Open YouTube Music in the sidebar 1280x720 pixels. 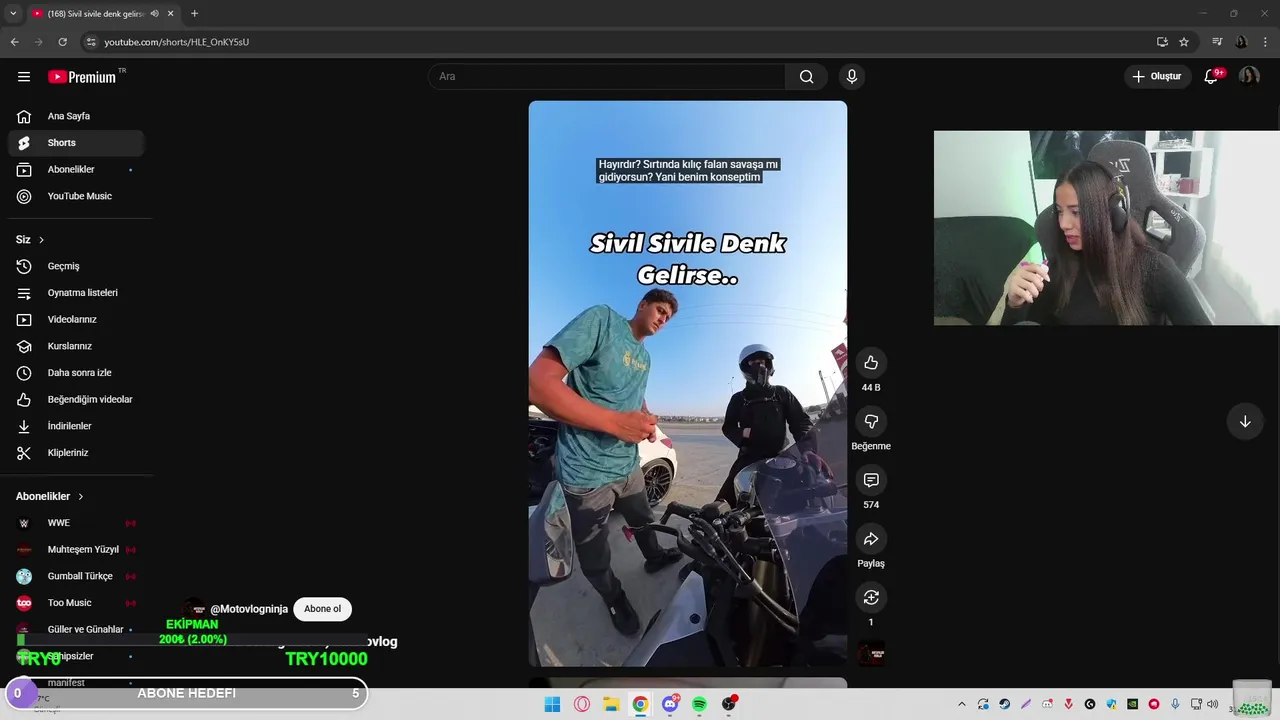pyautogui.click(x=76, y=196)
